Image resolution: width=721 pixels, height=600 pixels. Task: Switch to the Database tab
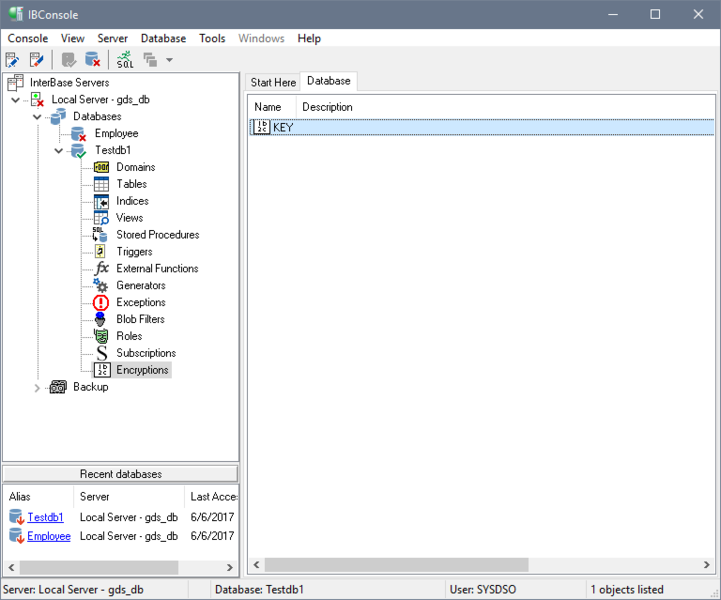[329, 81]
